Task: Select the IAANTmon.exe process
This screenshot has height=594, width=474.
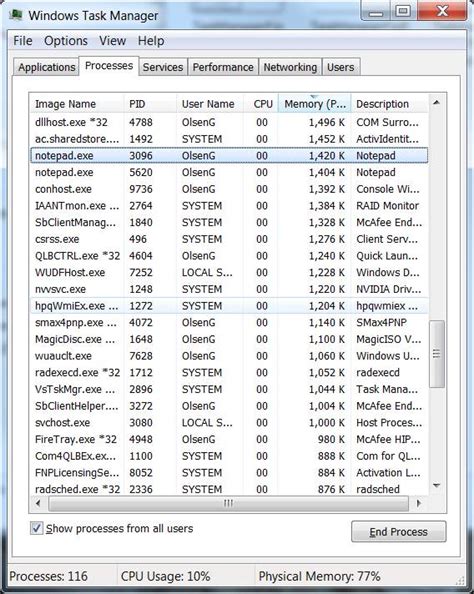Action: (229, 206)
